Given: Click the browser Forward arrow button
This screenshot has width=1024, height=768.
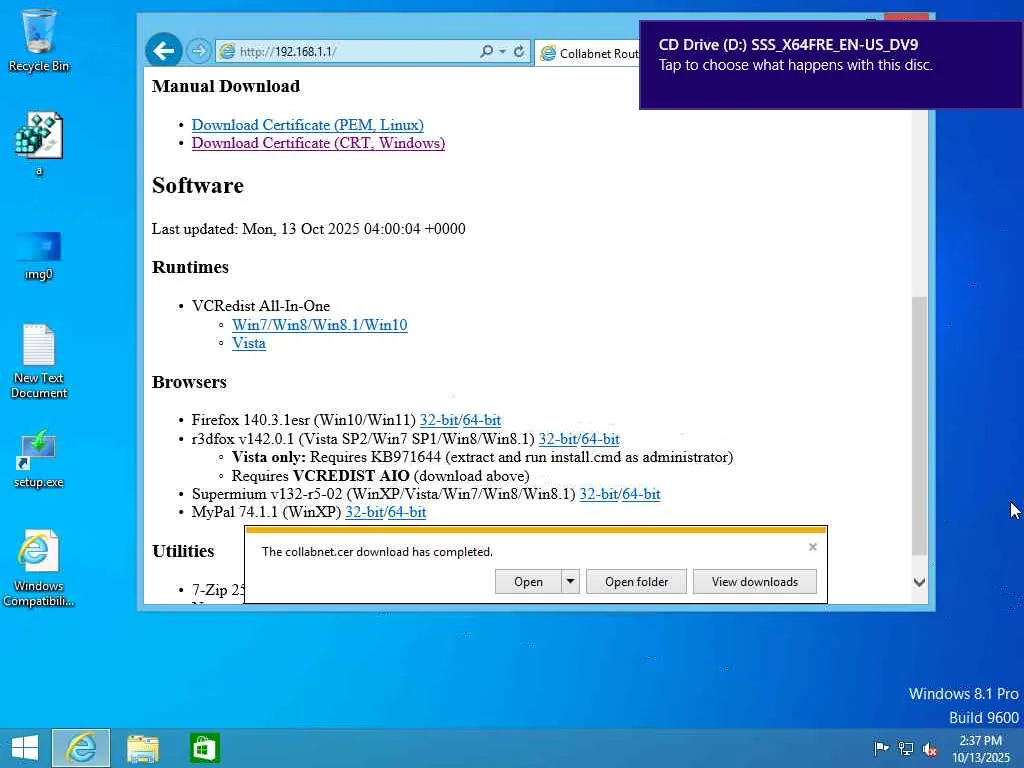Looking at the screenshot, I should point(199,51).
